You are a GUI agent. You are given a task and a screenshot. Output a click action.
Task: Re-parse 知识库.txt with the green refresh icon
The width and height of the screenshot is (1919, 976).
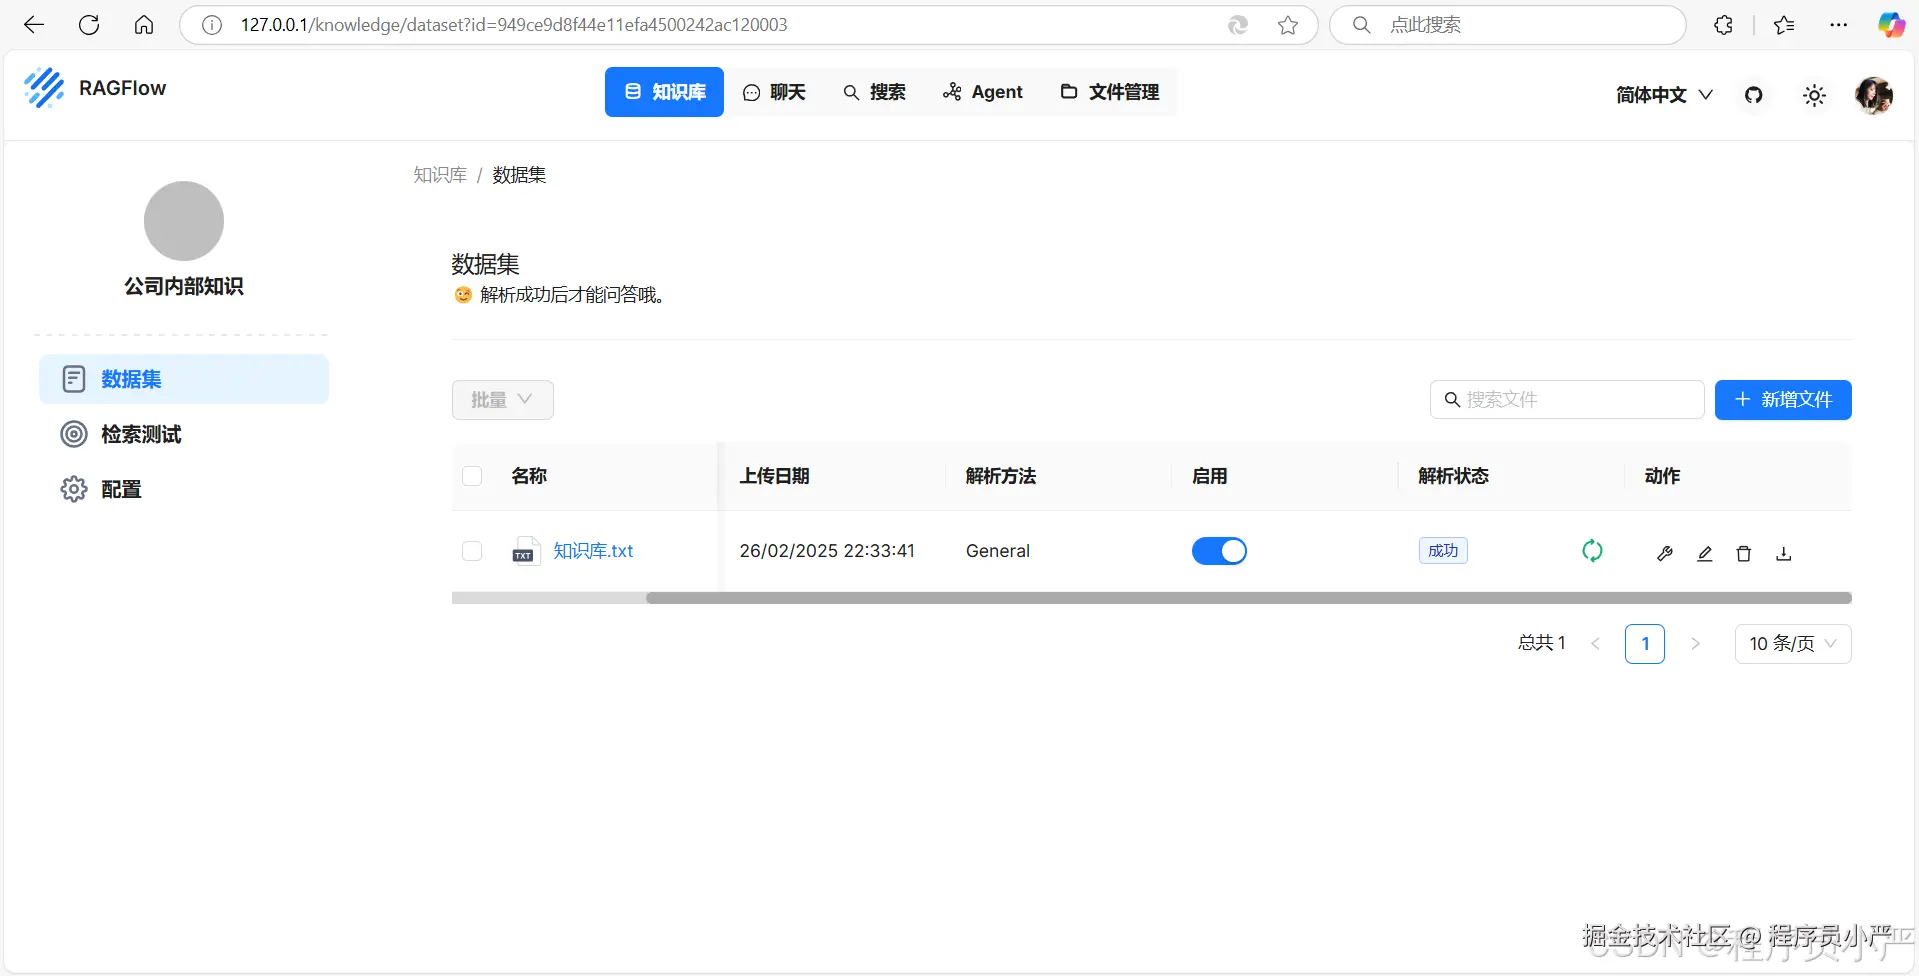coord(1592,551)
